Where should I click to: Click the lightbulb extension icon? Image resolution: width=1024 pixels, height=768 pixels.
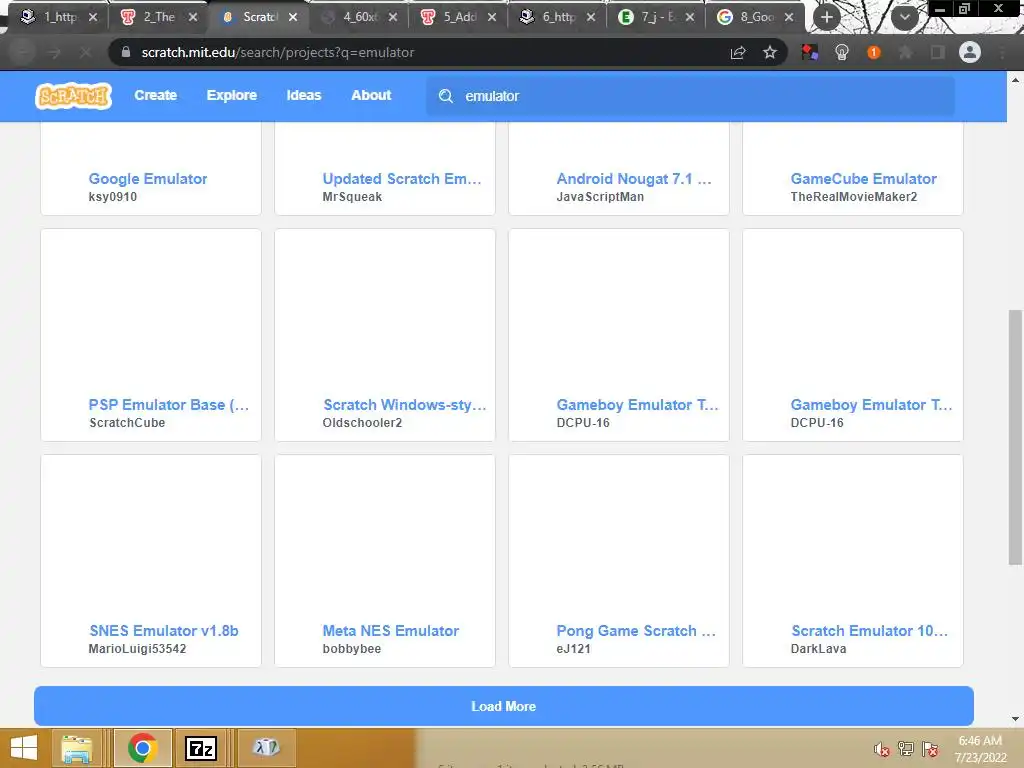pos(842,52)
